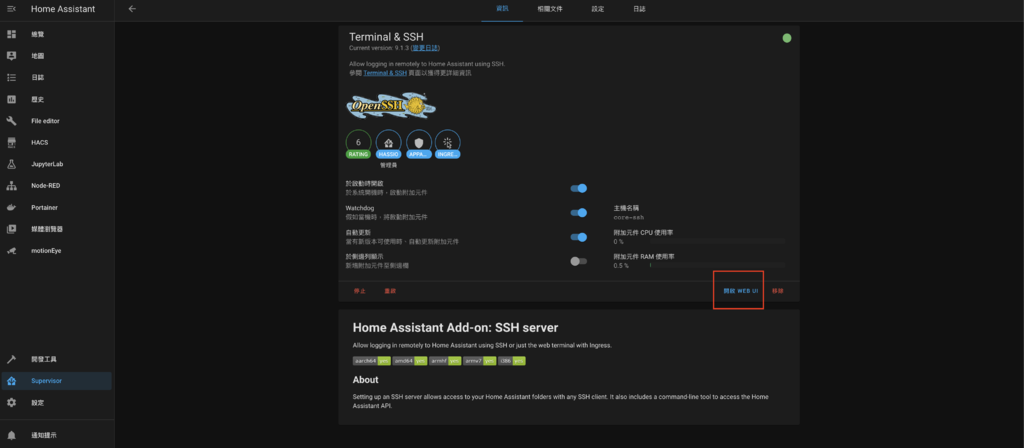Click the HASSIO role badge icon
Viewport: 1024px width, 448px height.
(389, 142)
